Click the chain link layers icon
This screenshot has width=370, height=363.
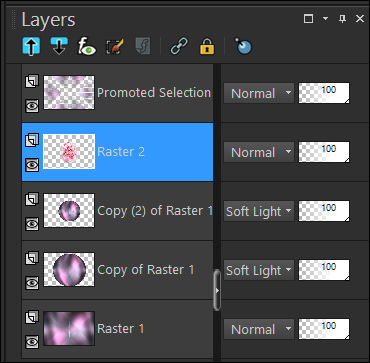click(x=179, y=46)
